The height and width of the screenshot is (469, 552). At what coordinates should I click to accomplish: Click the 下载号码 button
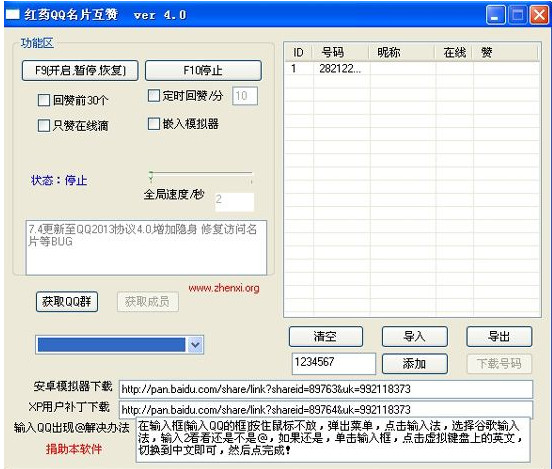(x=499, y=363)
